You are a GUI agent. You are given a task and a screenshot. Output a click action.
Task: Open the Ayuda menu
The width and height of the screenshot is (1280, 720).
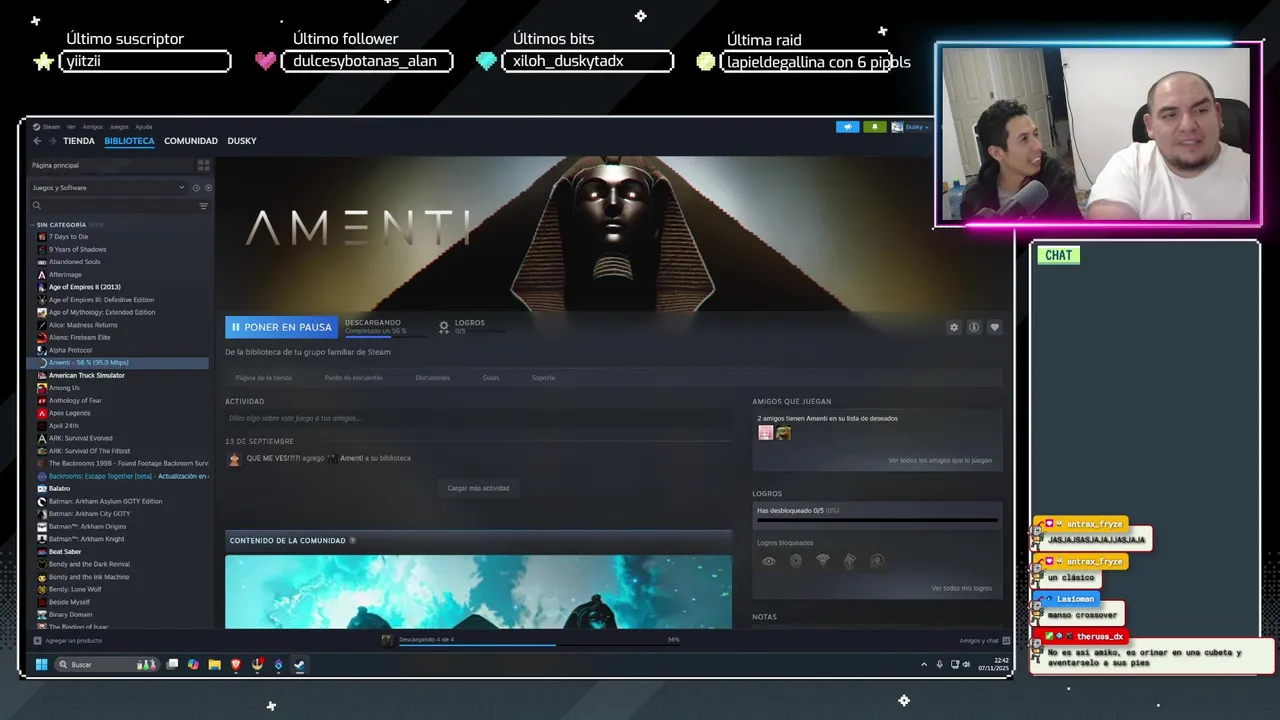pyautogui.click(x=144, y=127)
